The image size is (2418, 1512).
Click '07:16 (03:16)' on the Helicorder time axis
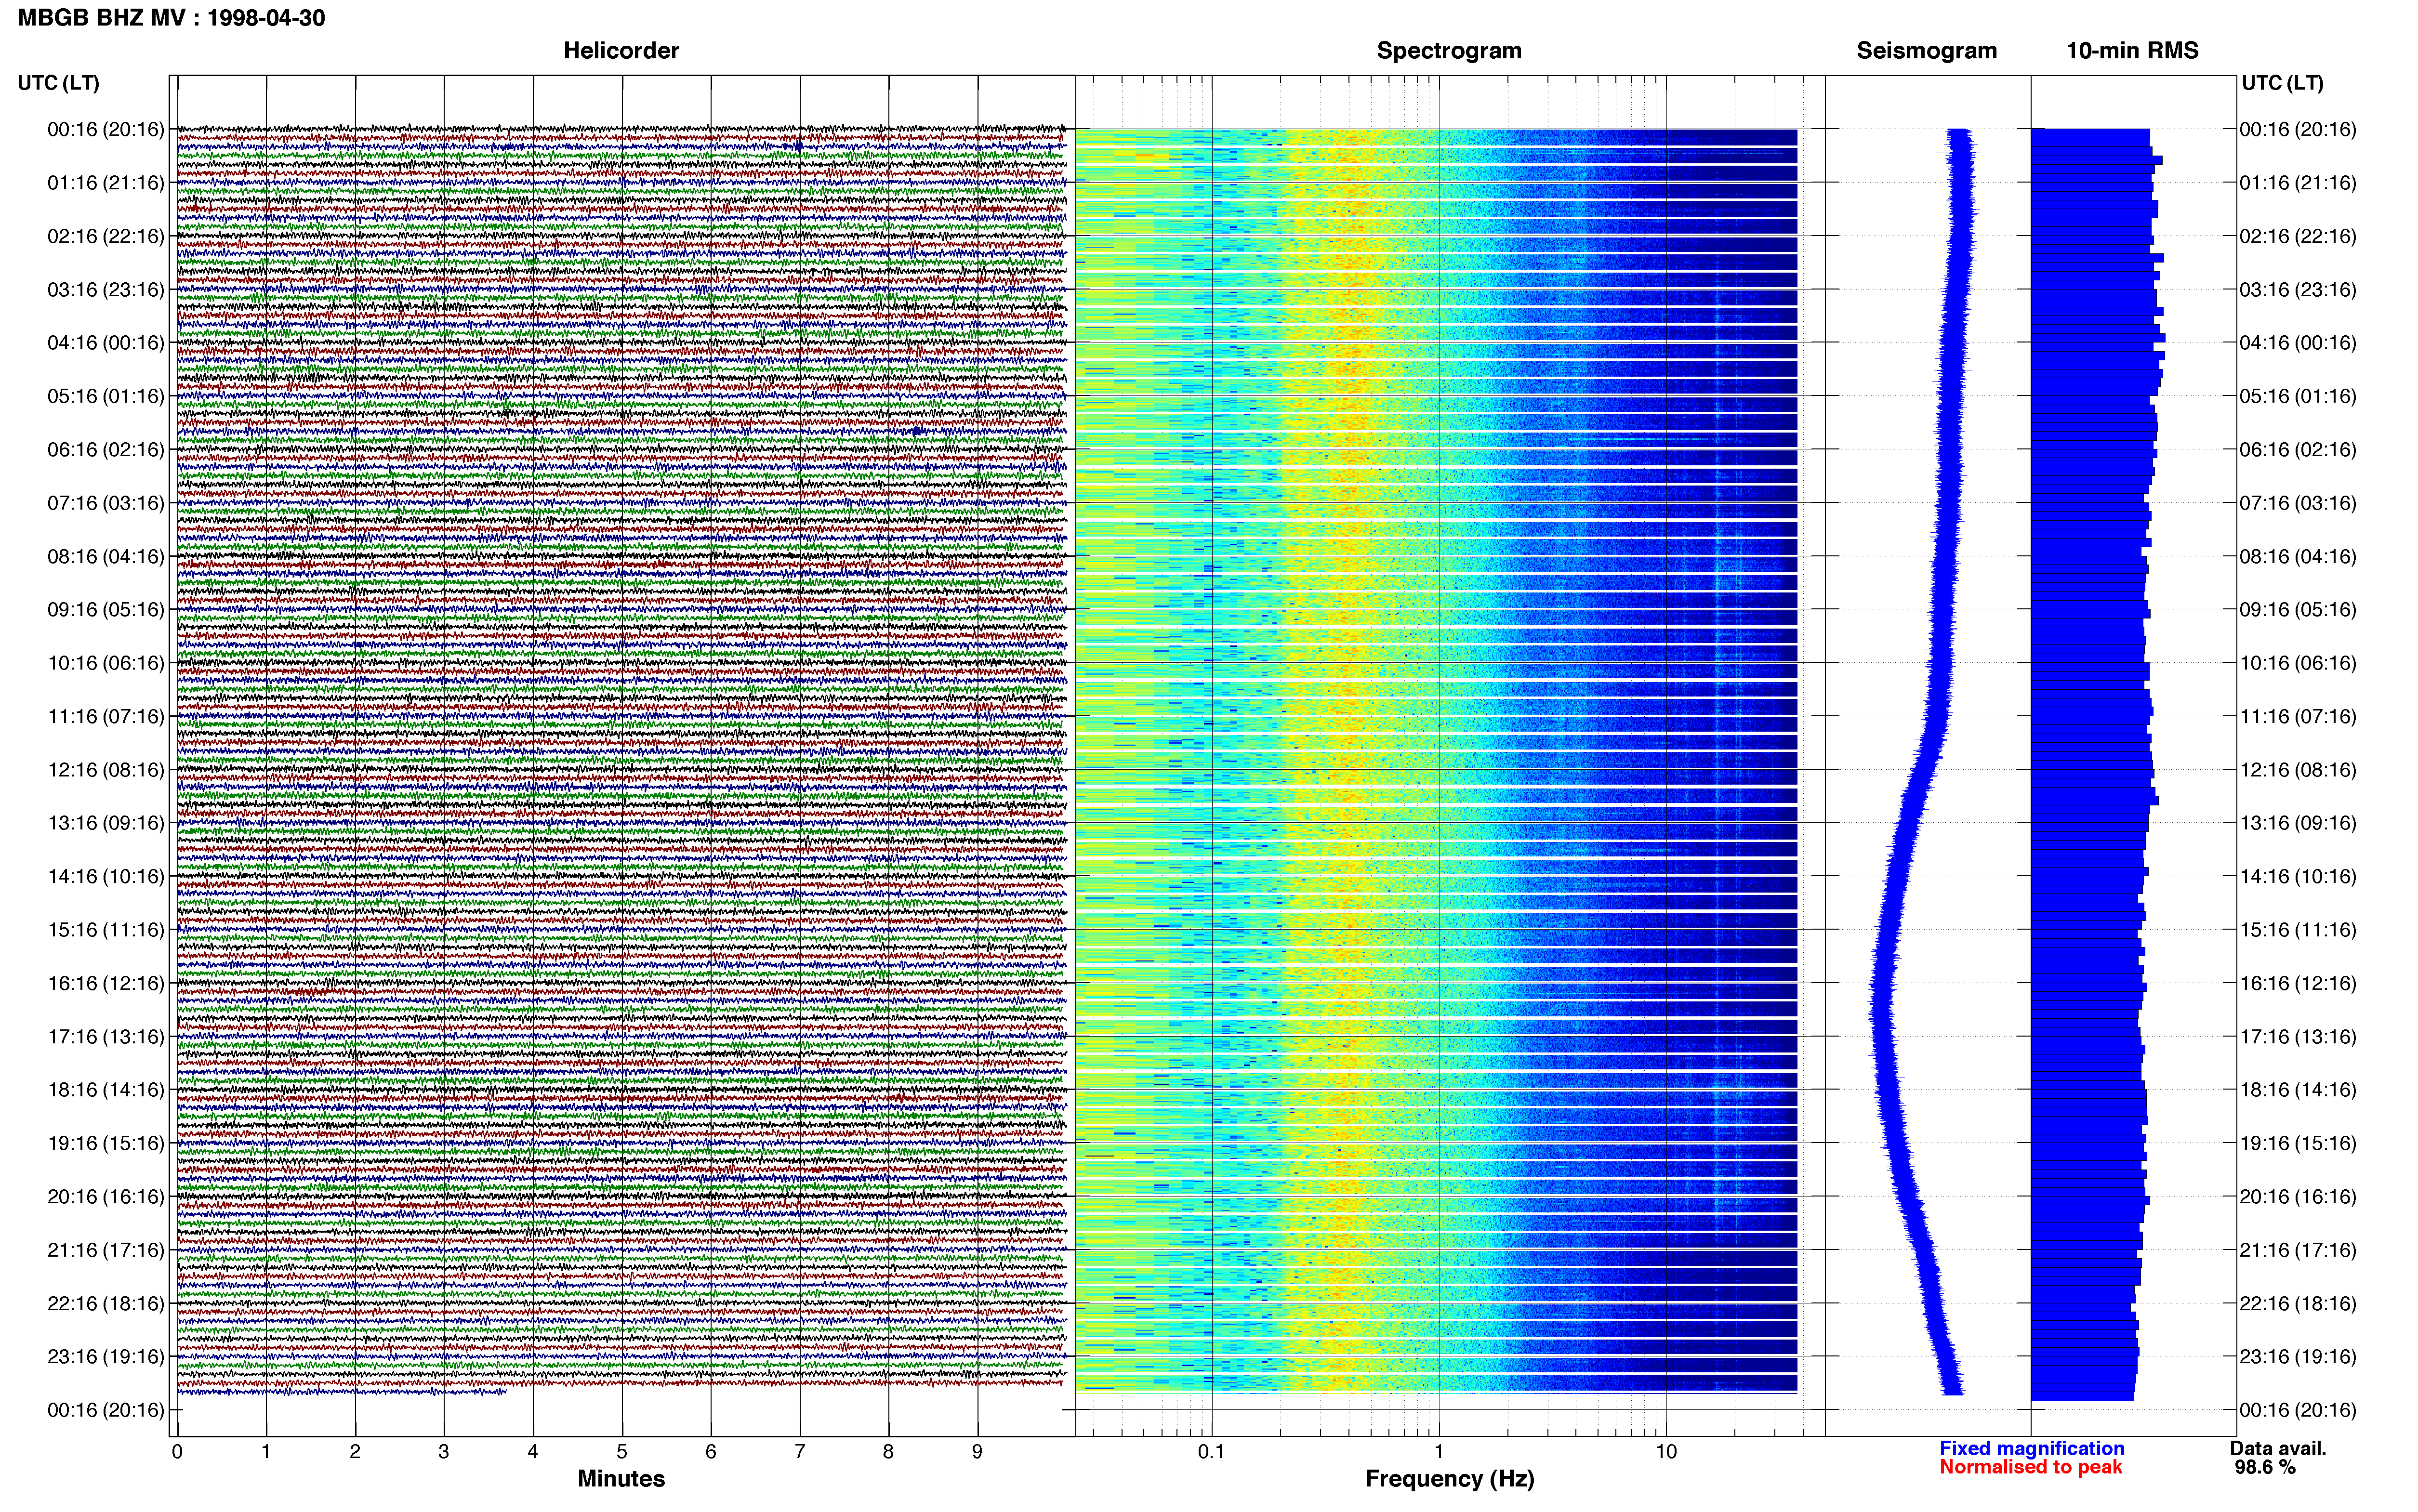(106, 503)
